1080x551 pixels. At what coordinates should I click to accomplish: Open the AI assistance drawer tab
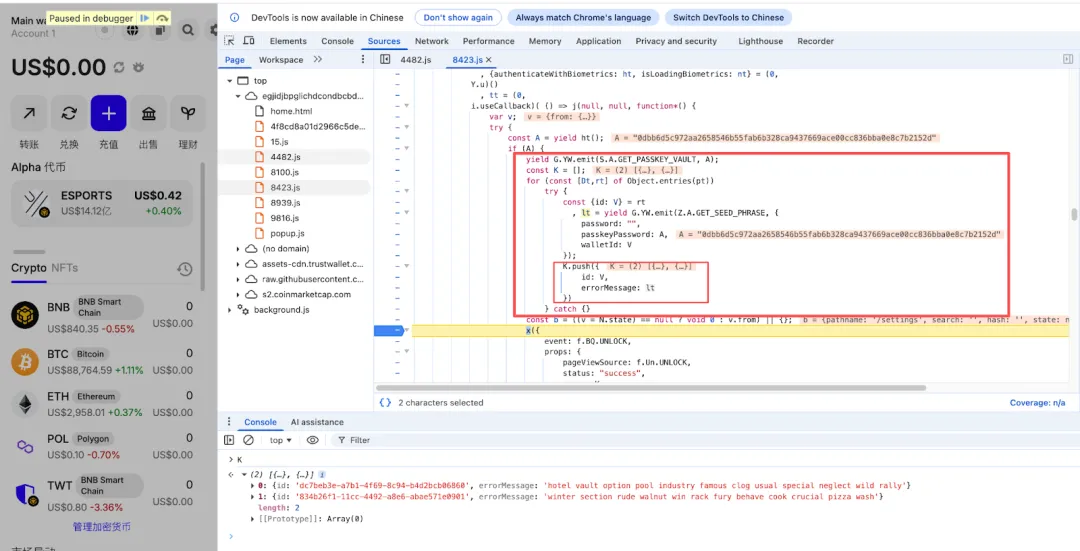point(316,422)
